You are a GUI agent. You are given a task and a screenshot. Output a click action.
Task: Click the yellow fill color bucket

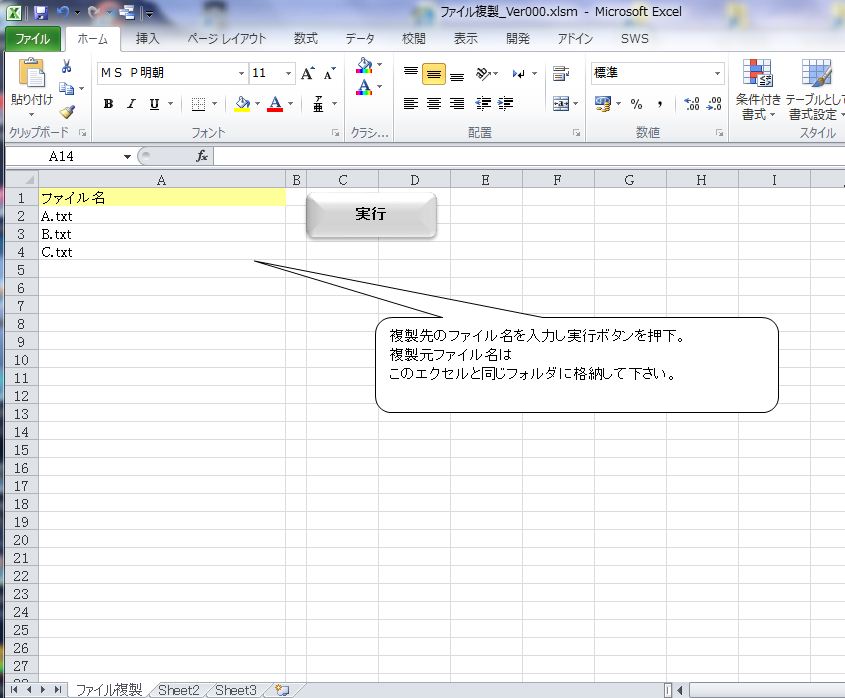[241, 104]
